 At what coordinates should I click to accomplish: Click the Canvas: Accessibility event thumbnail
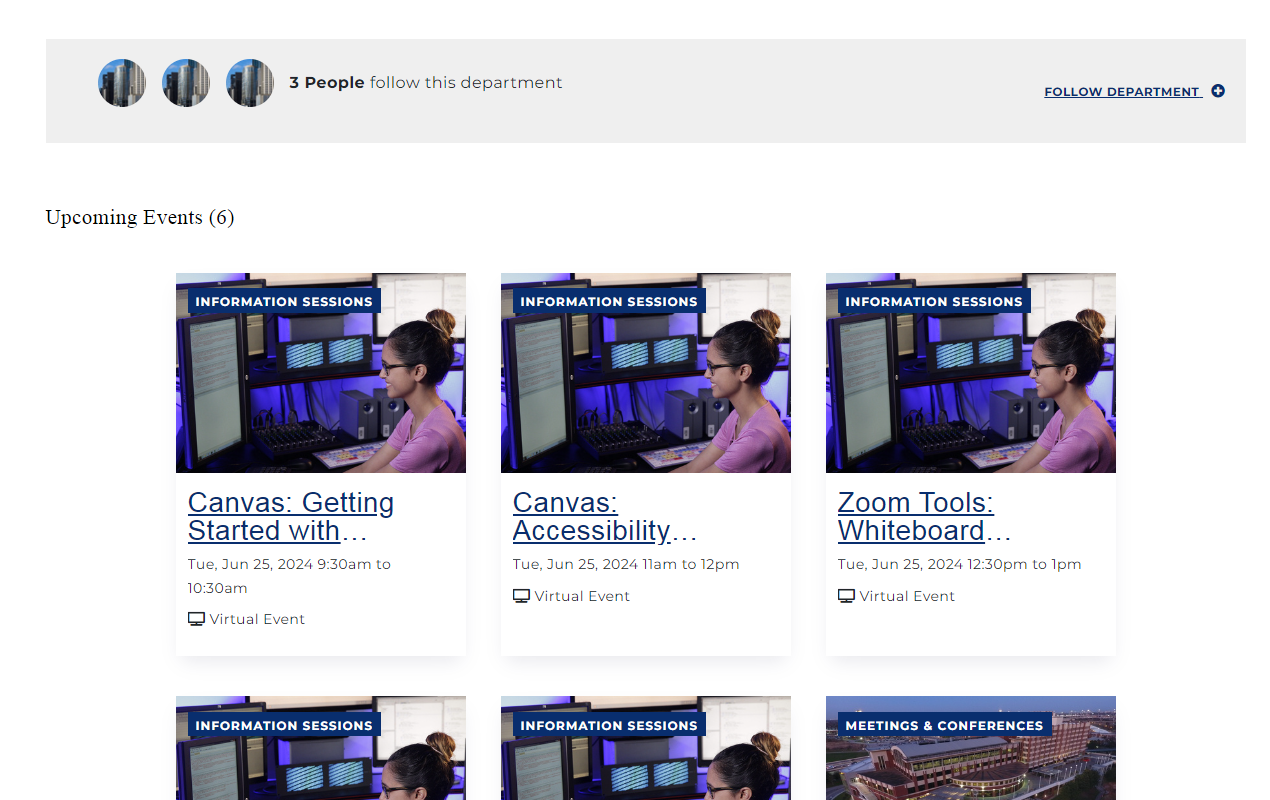click(x=646, y=373)
